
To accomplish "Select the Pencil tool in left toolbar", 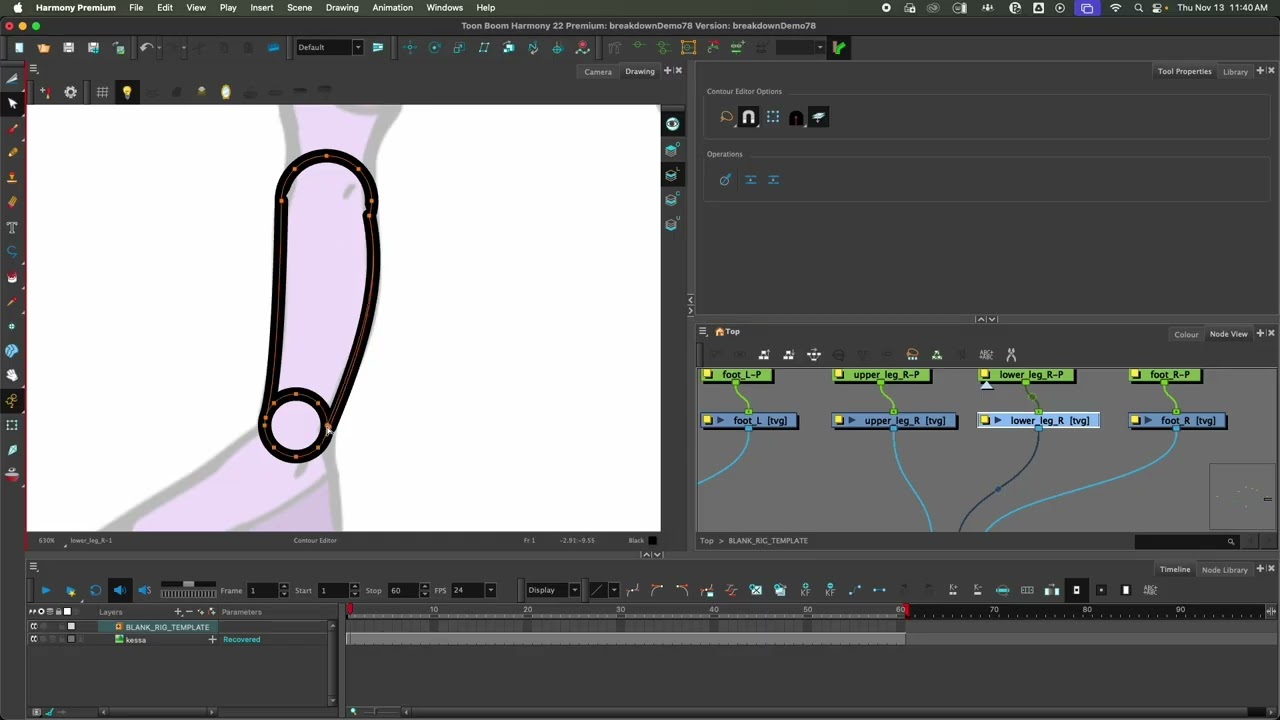I will click(x=12, y=153).
